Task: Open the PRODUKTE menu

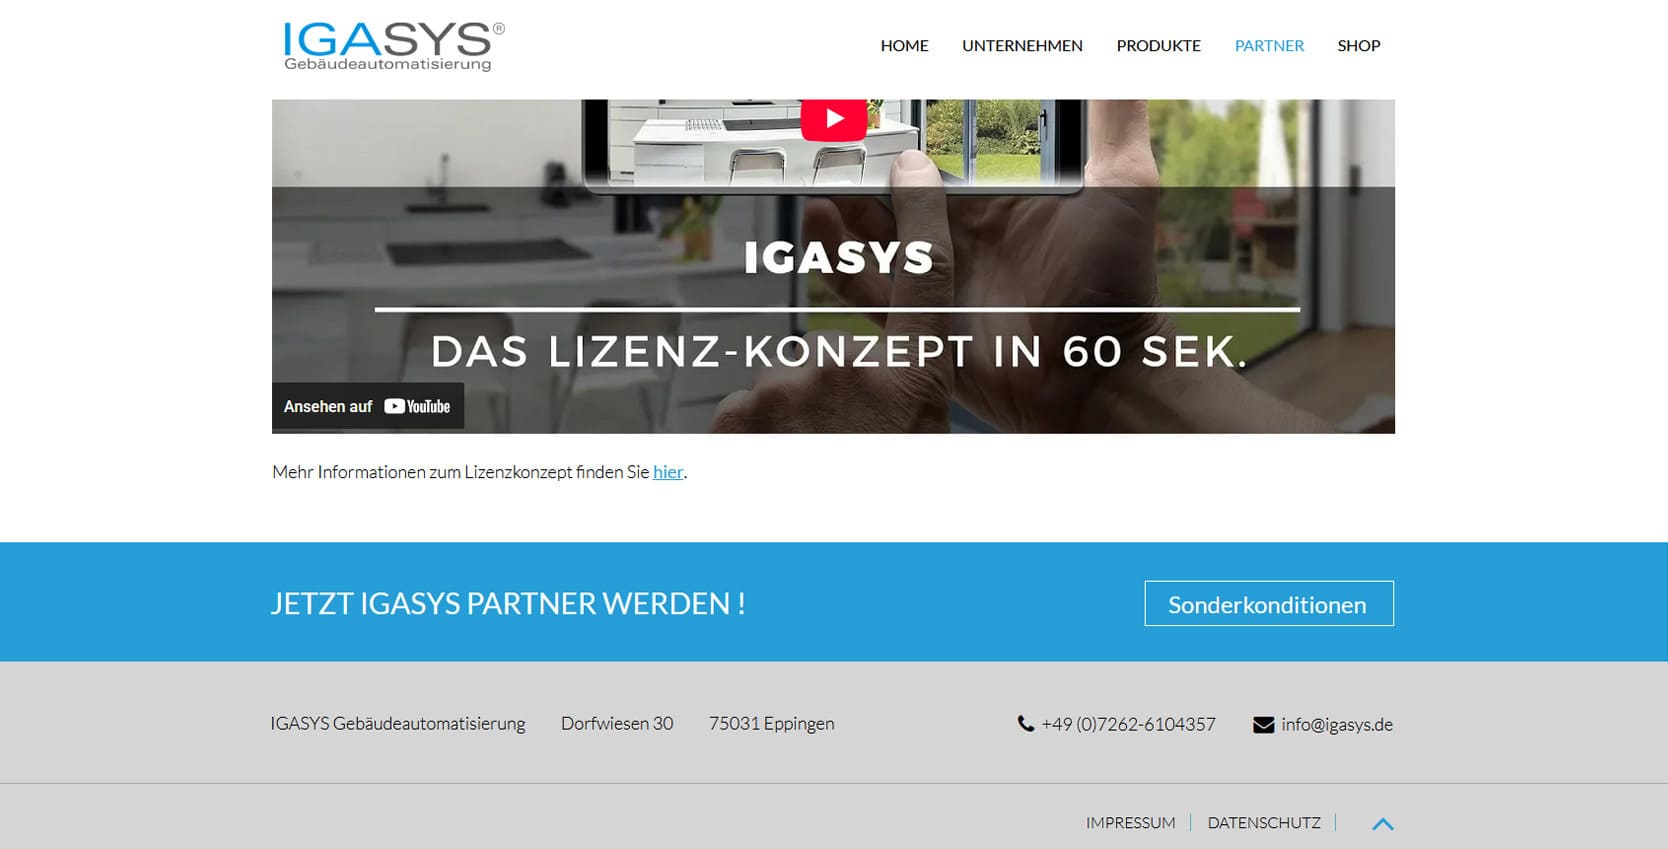Action: [x=1158, y=46]
